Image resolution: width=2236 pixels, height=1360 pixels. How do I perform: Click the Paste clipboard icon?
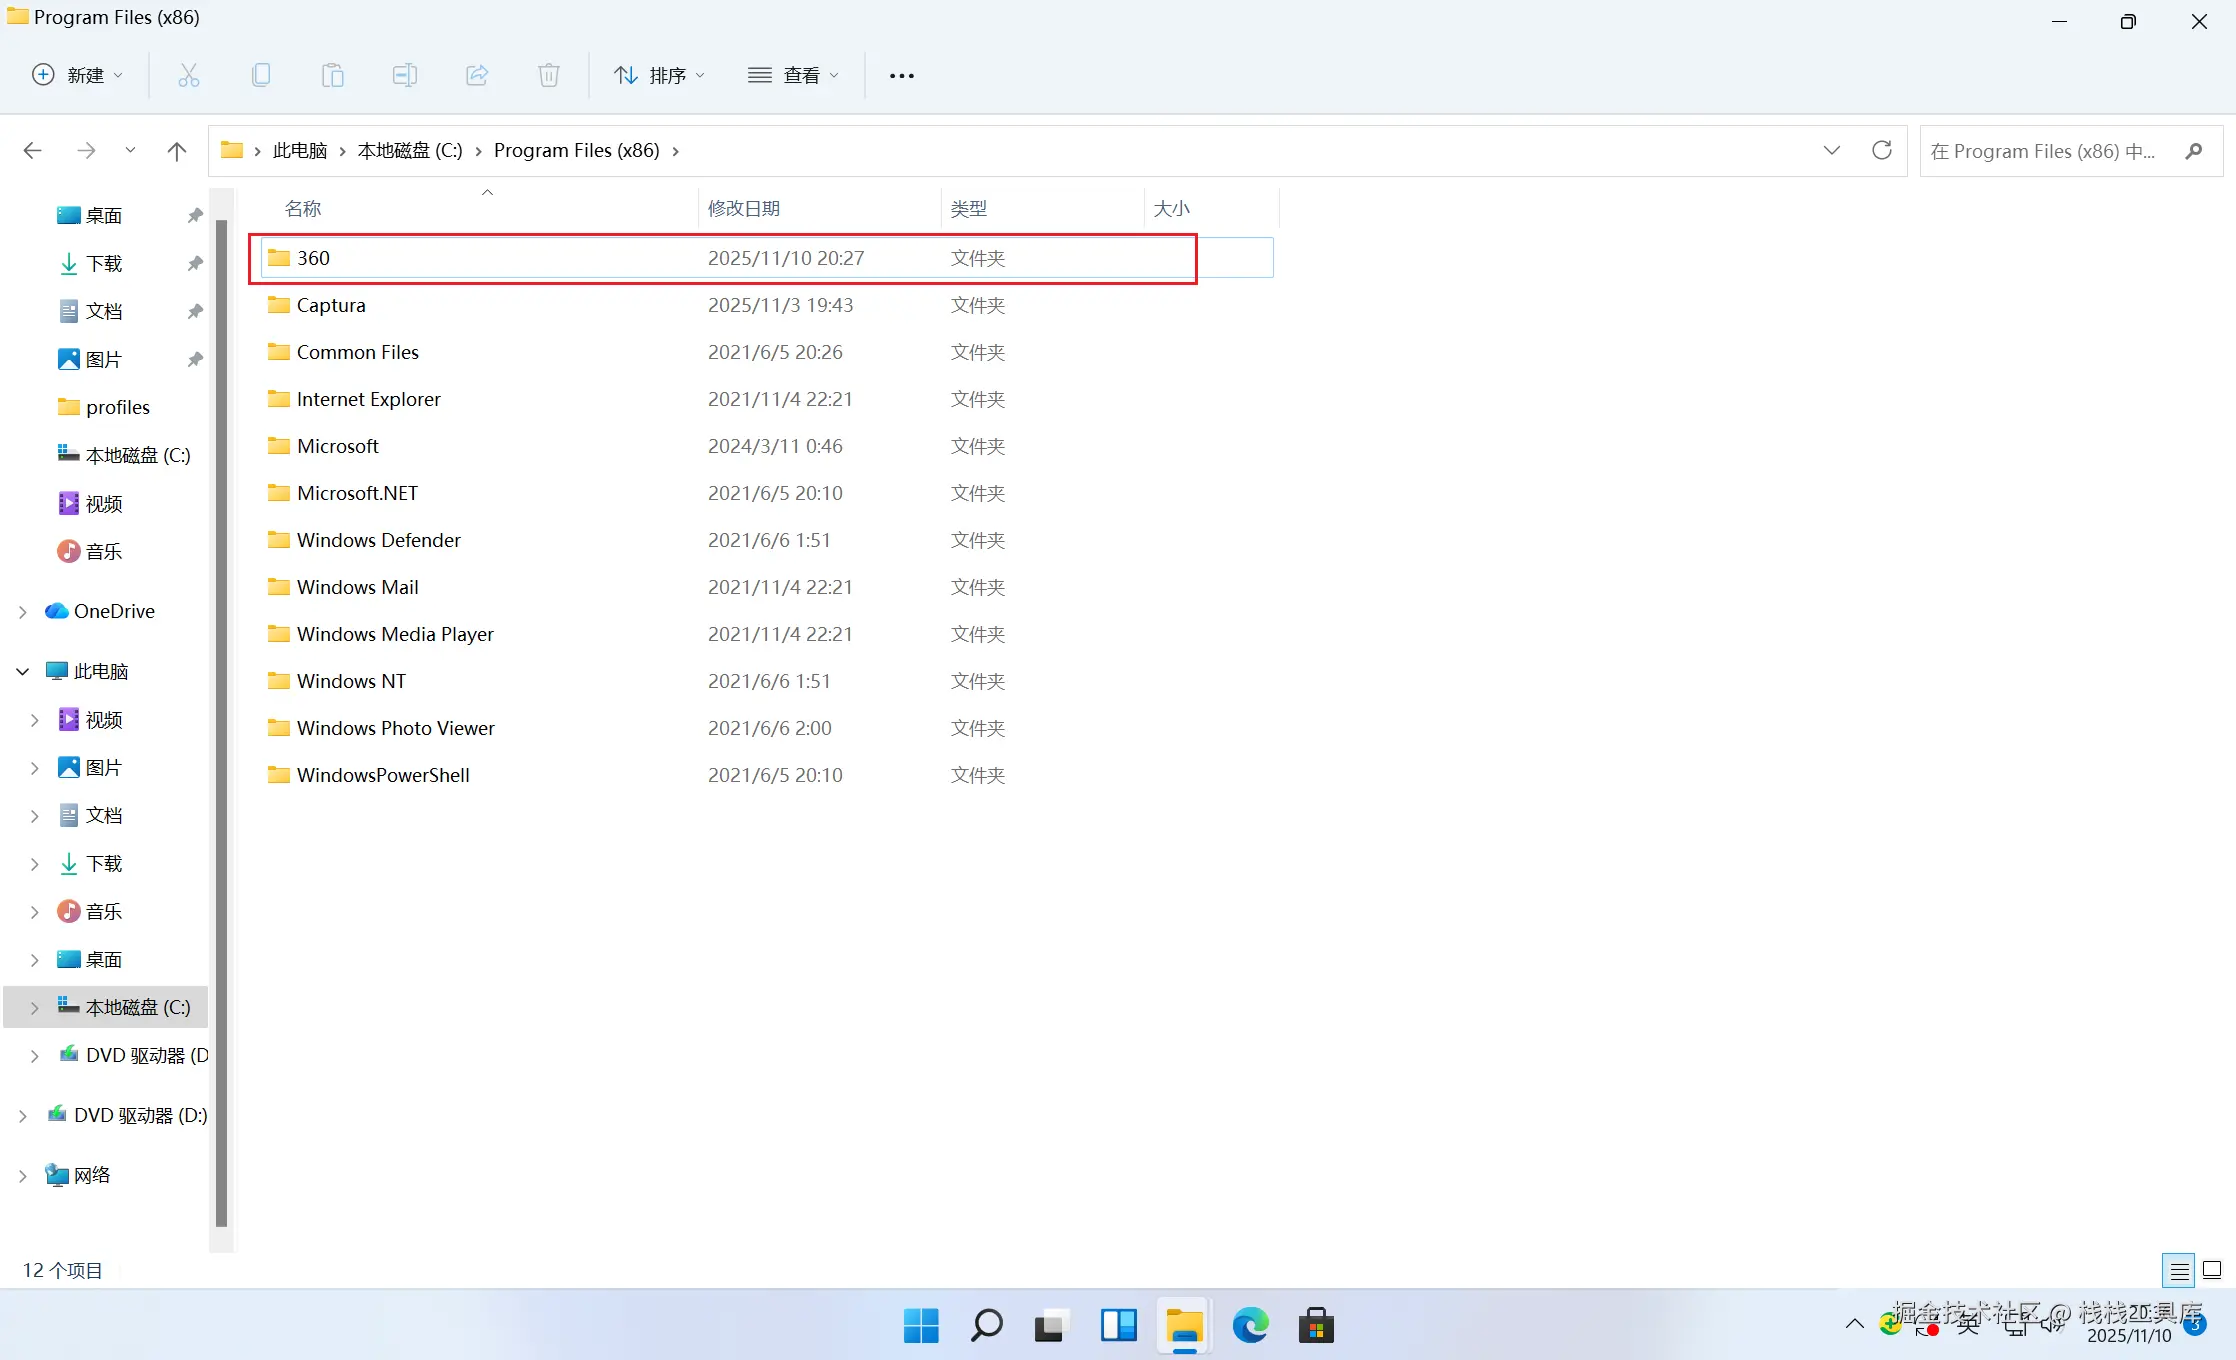(x=333, y=75)
